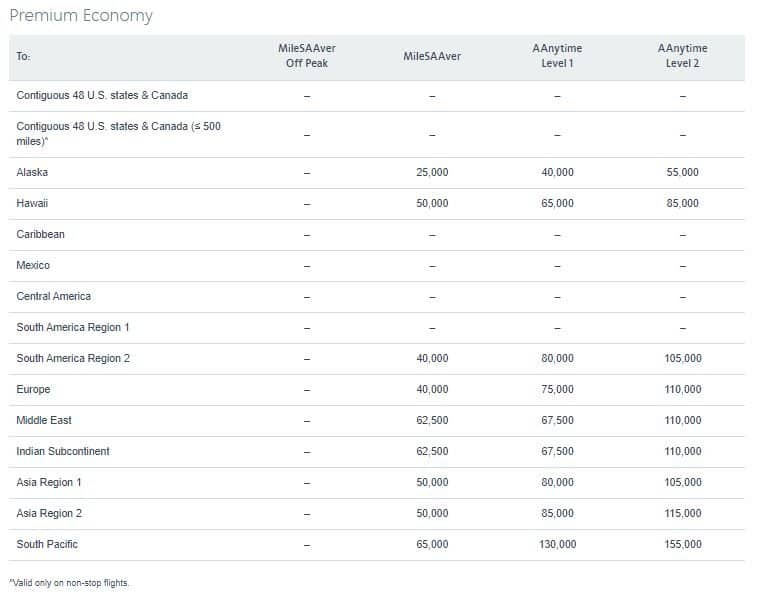
Task: Select the MileSAAver Off Peak column header
Action: (307, 56)
